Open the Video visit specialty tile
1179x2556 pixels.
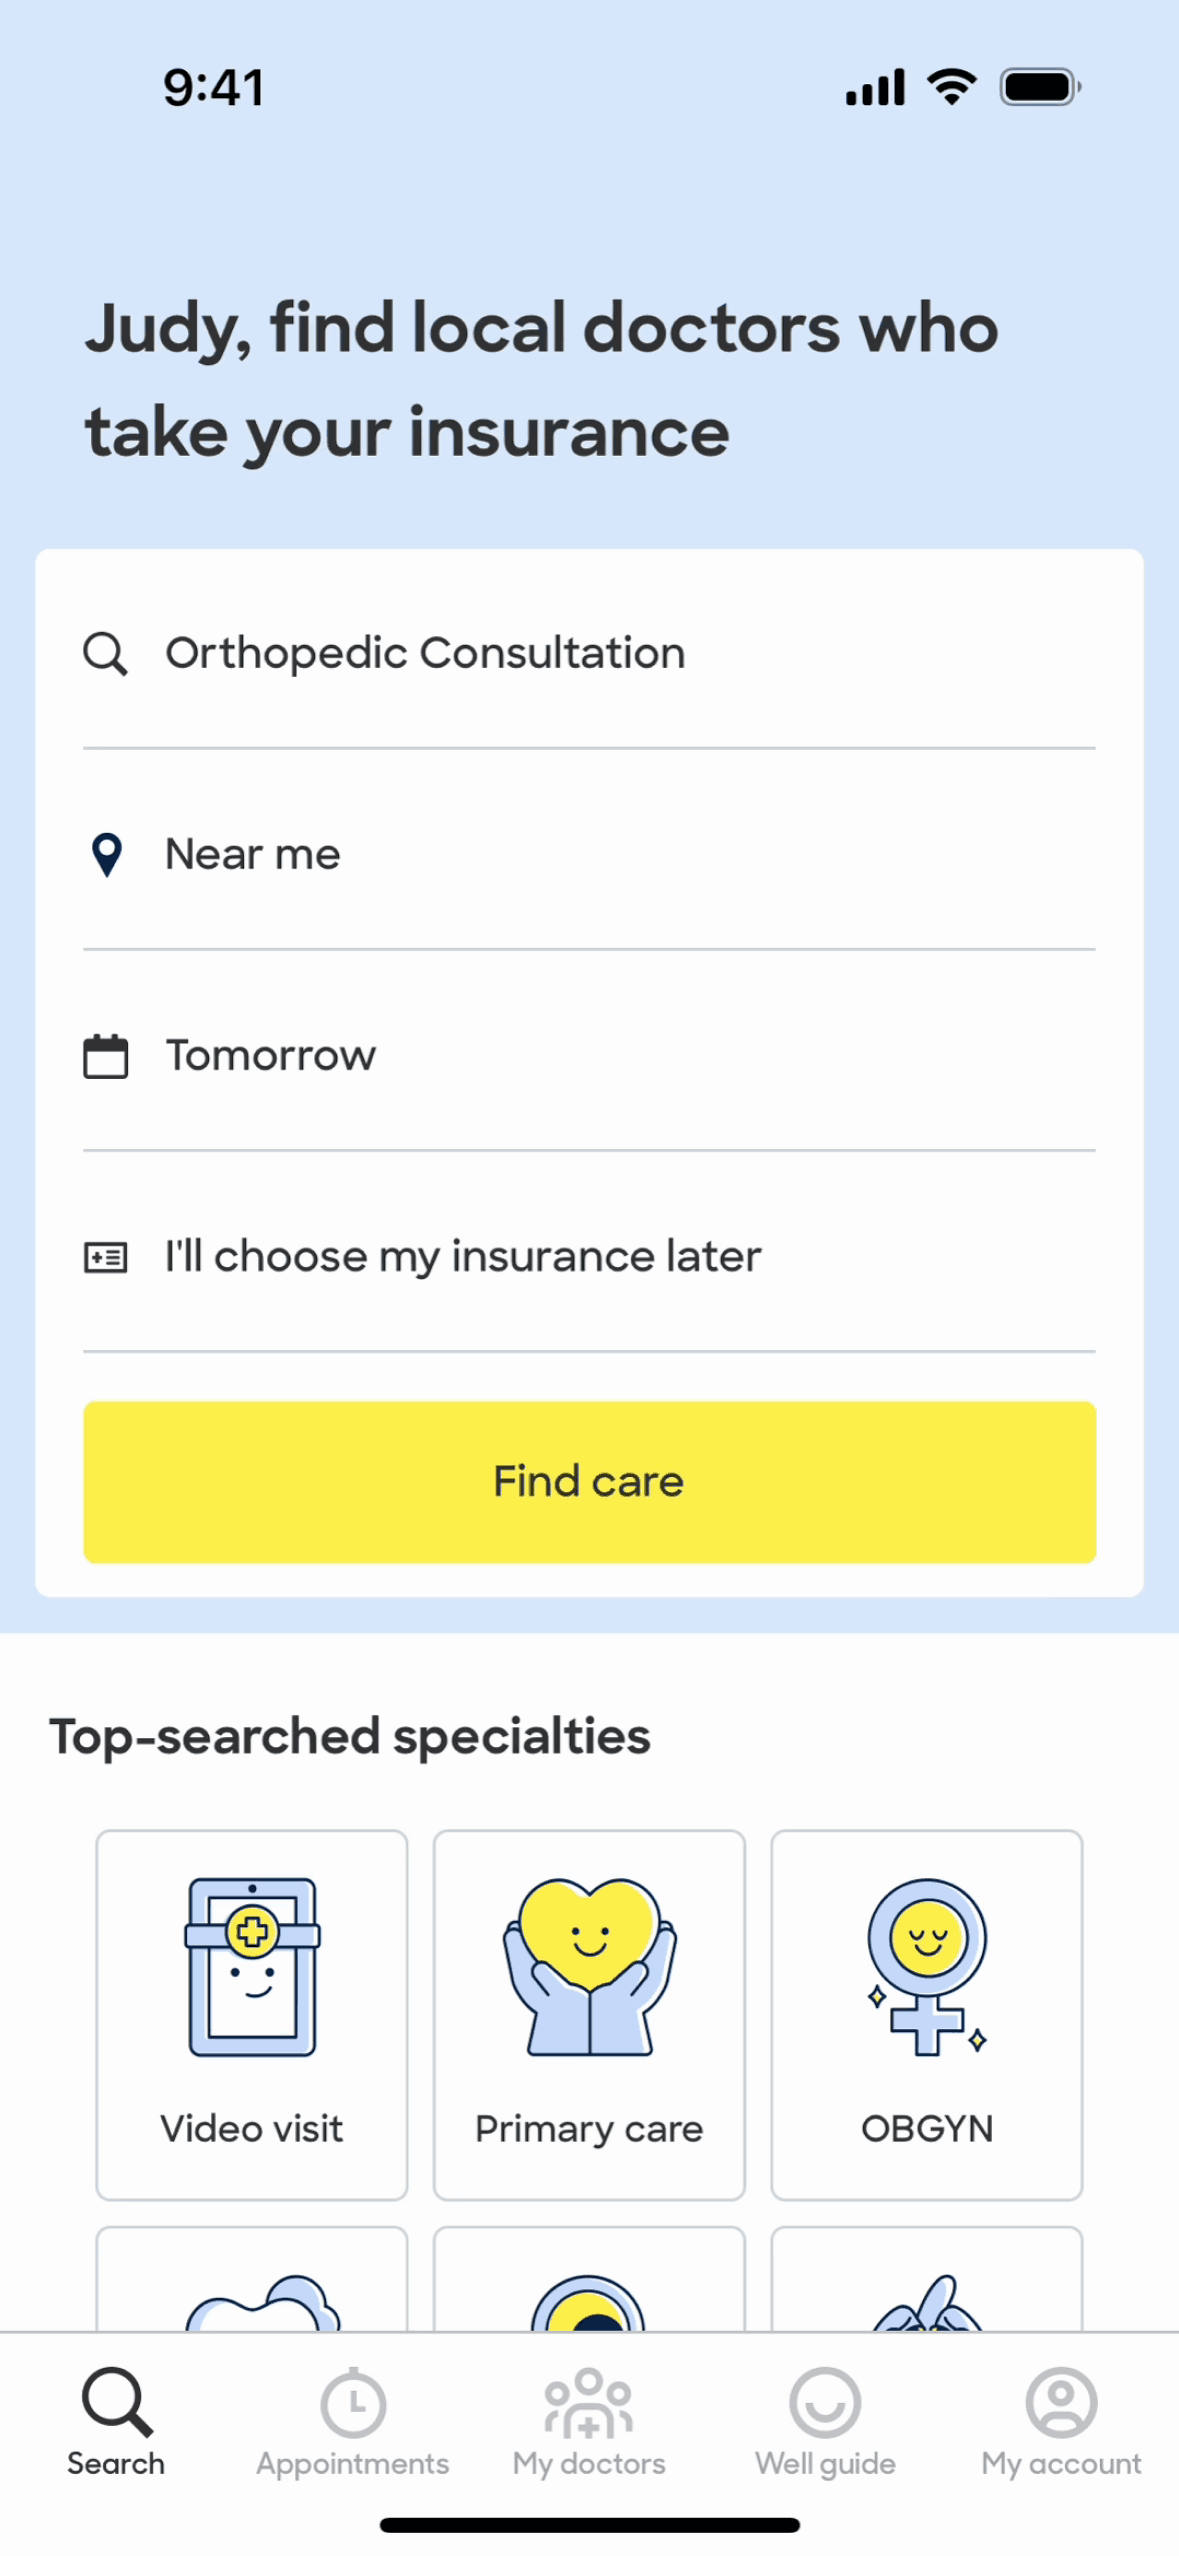pos(252,2014)
